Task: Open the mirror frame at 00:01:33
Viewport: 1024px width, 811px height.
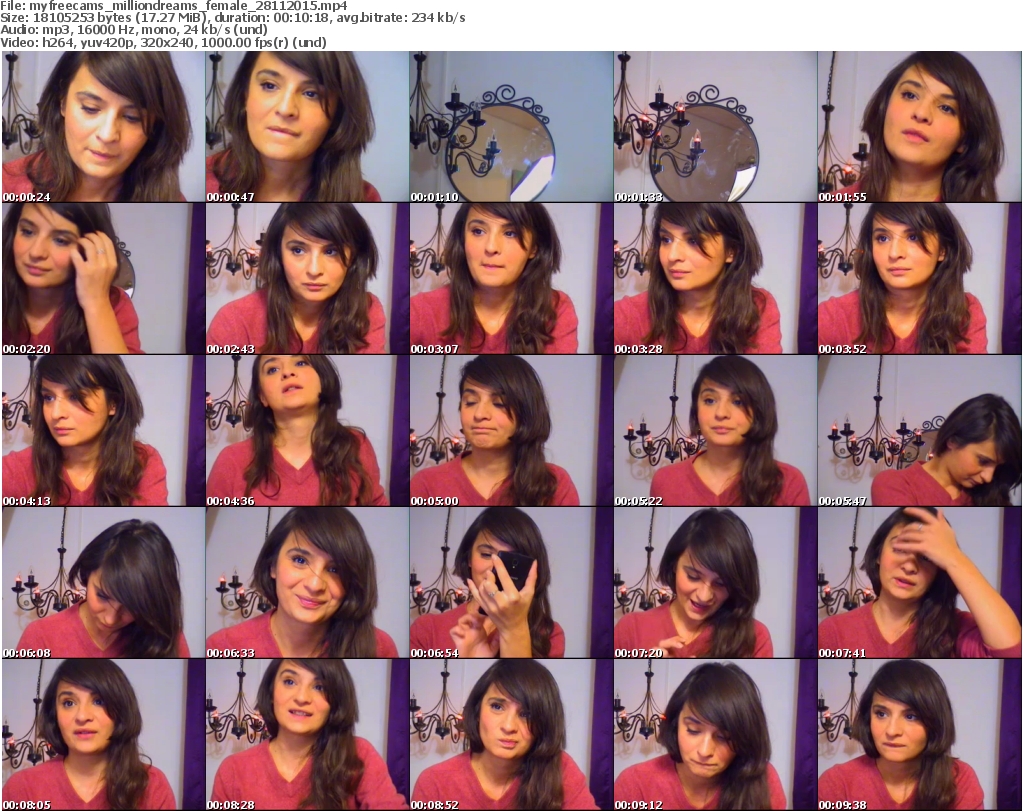Action: click(x=715, y=127)
